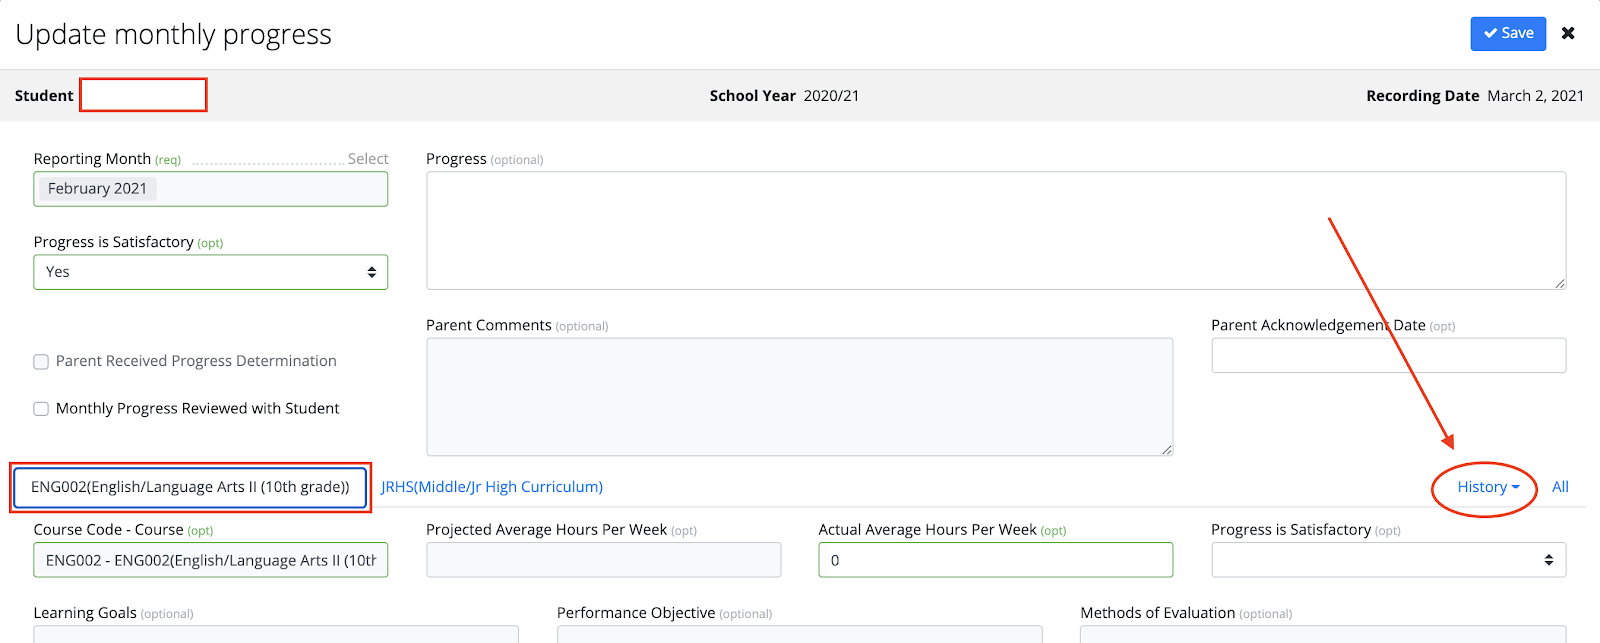Focus Parent Acknowledgement Date field
The height and width of the screenshot is (643, 1600).
[1388, 355]
